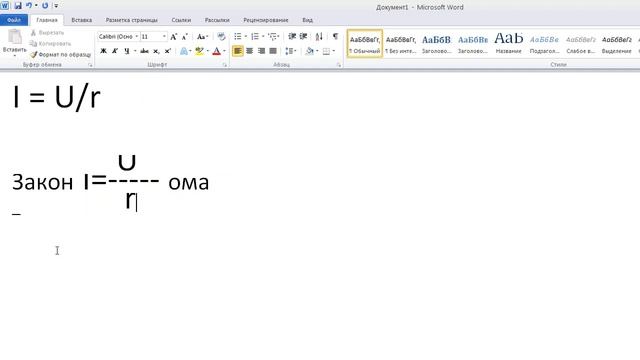Apply Обычный style
This screenshot has height=360, width=640.
point(365,43)
